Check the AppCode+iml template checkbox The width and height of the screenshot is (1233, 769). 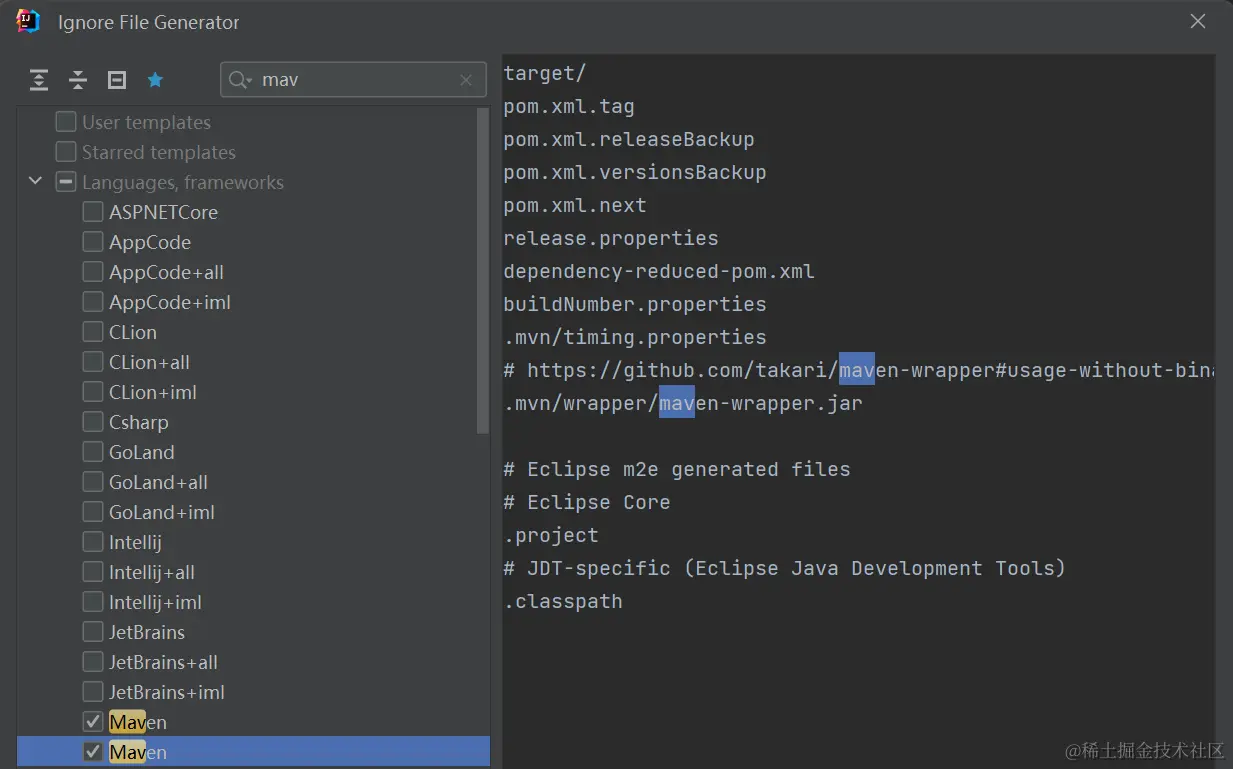(x=93, y=302)
